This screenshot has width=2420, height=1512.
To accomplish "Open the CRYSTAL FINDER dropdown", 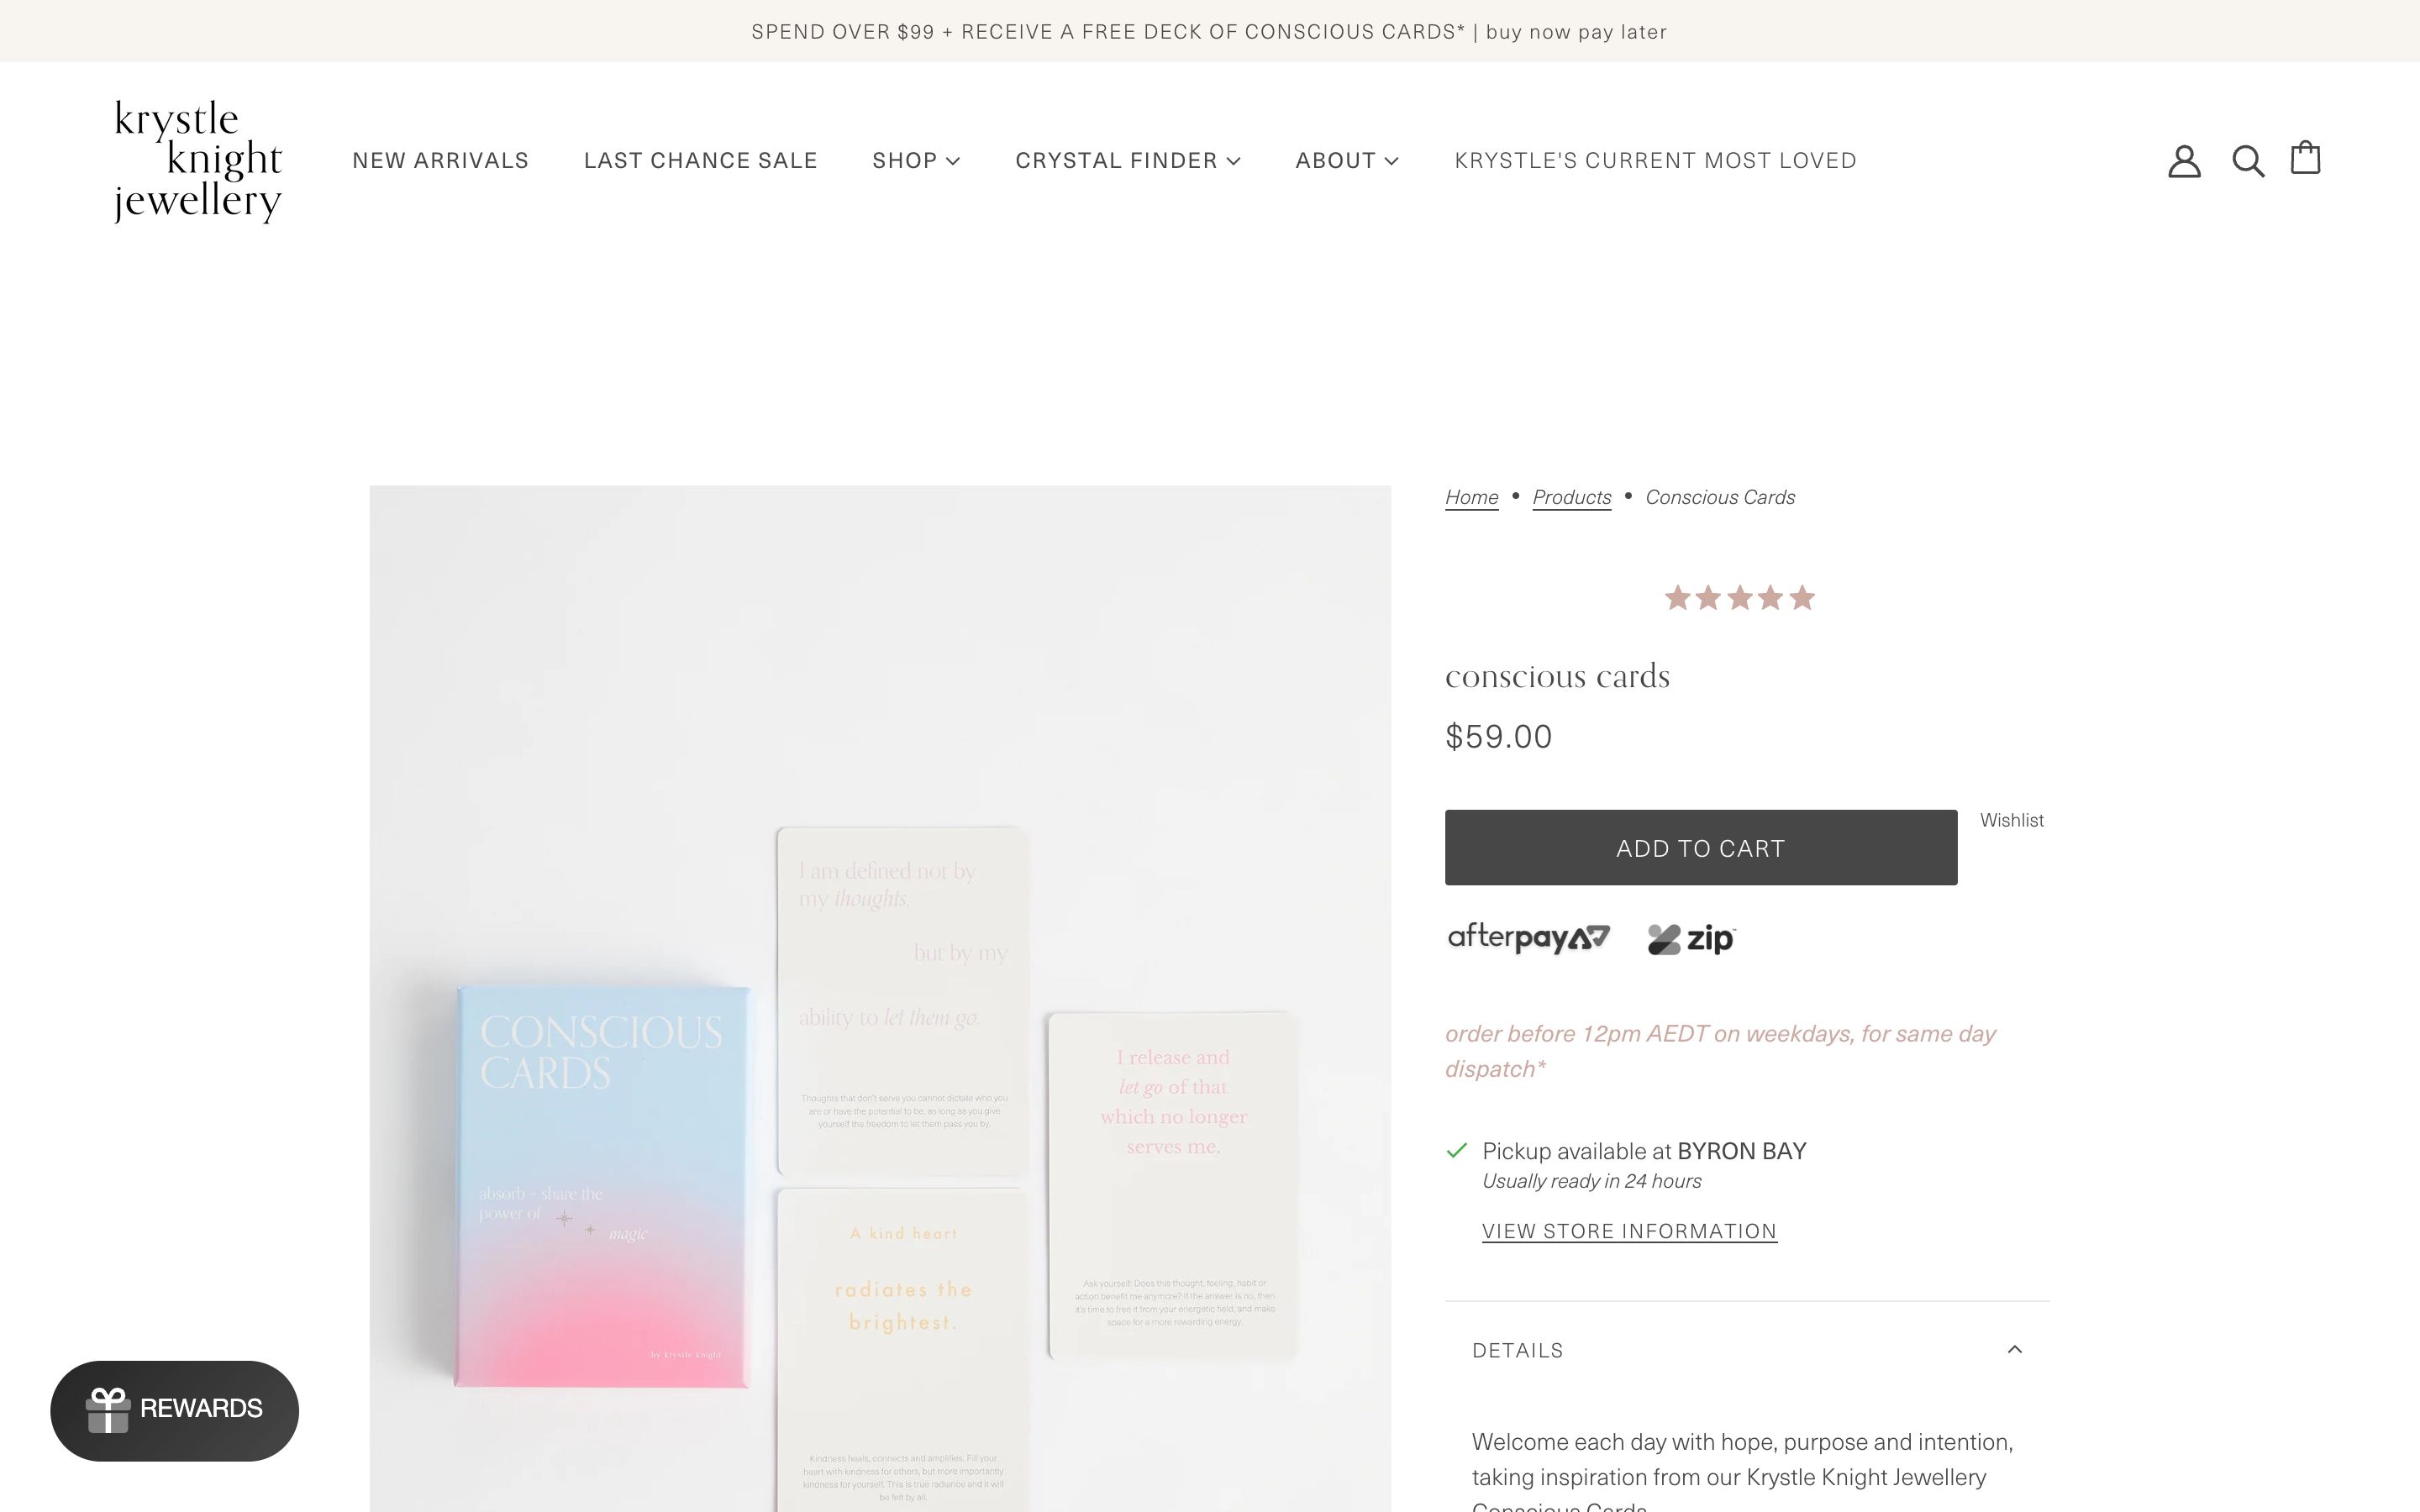I will tap(1127, 160).
